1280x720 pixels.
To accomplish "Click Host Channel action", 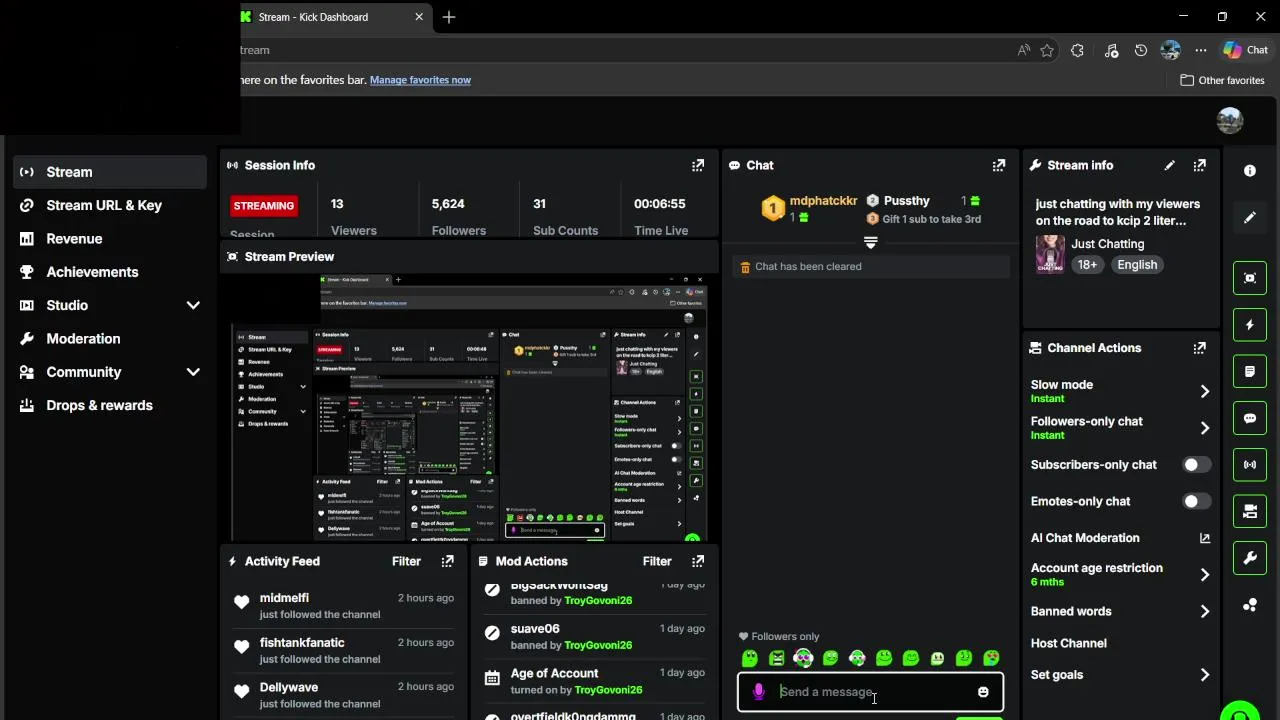I will 1068,643.
